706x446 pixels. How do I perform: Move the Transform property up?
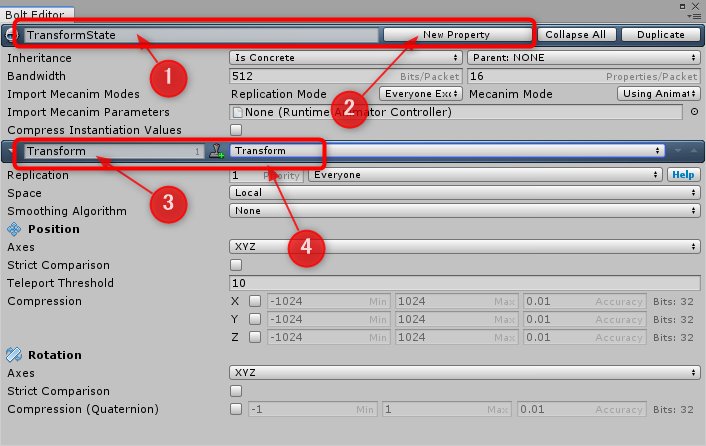point(694,151)
